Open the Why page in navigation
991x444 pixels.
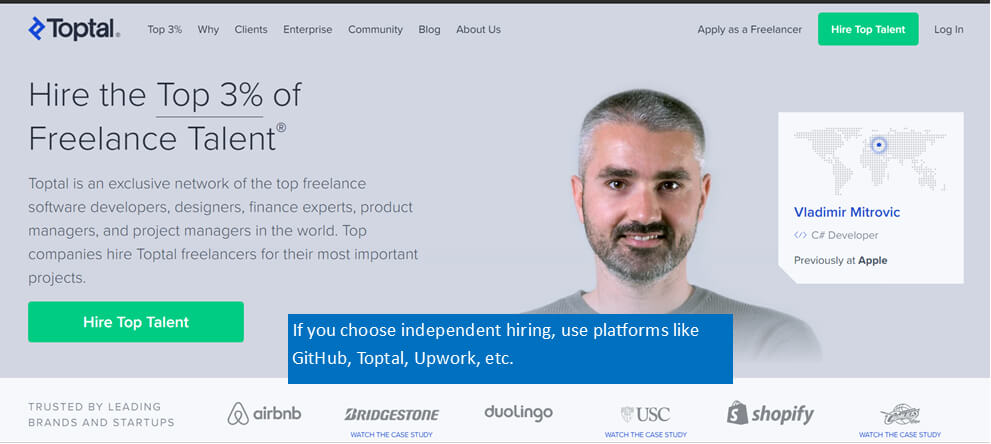208,30
